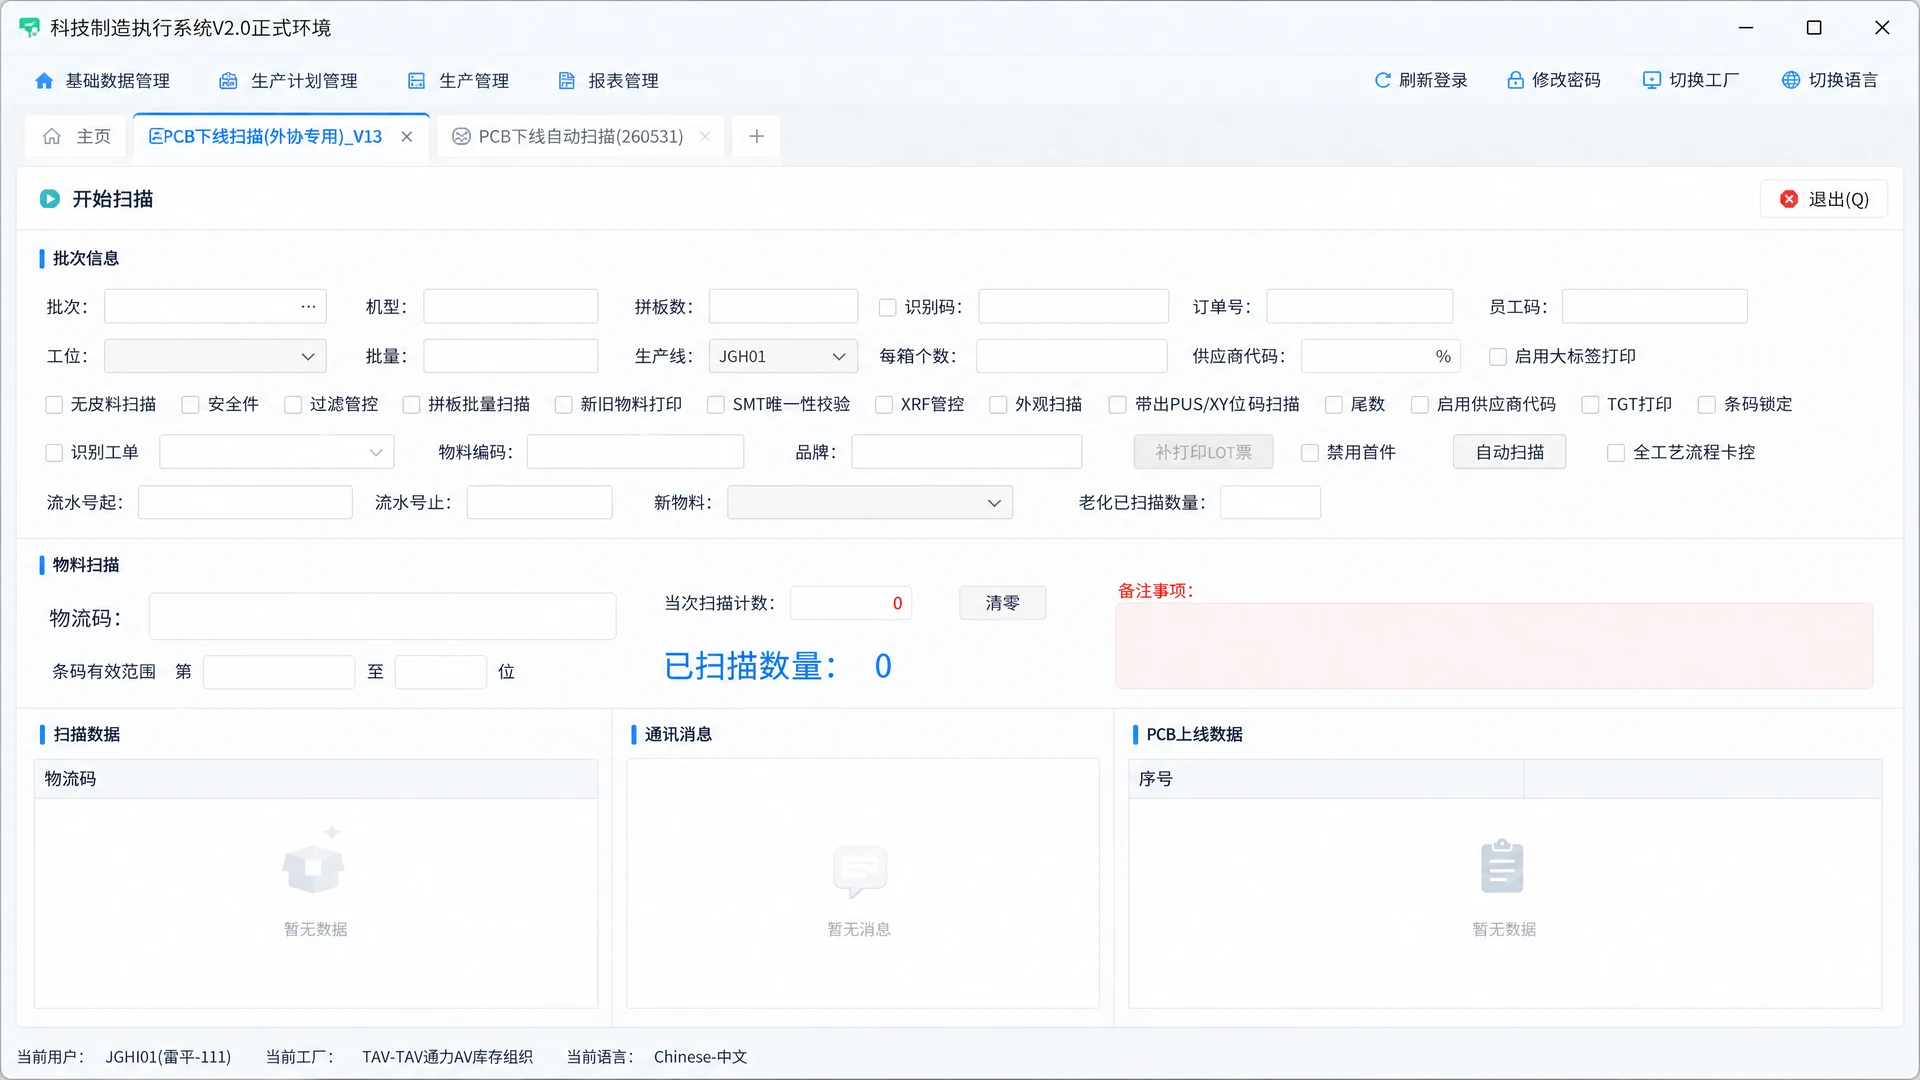Click the 扫描数据 empty-box icon
The height and width of the screenshot is (1080, 1920).
pyautogui.click(x=314, y=861)
